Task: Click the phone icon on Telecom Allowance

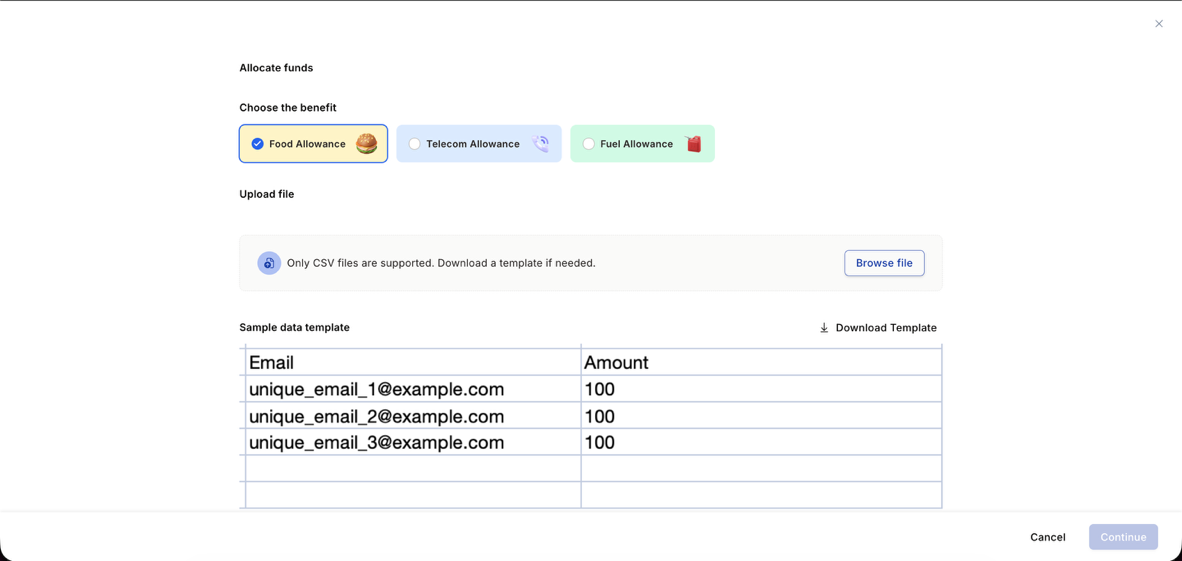Action: pos(540,144)
